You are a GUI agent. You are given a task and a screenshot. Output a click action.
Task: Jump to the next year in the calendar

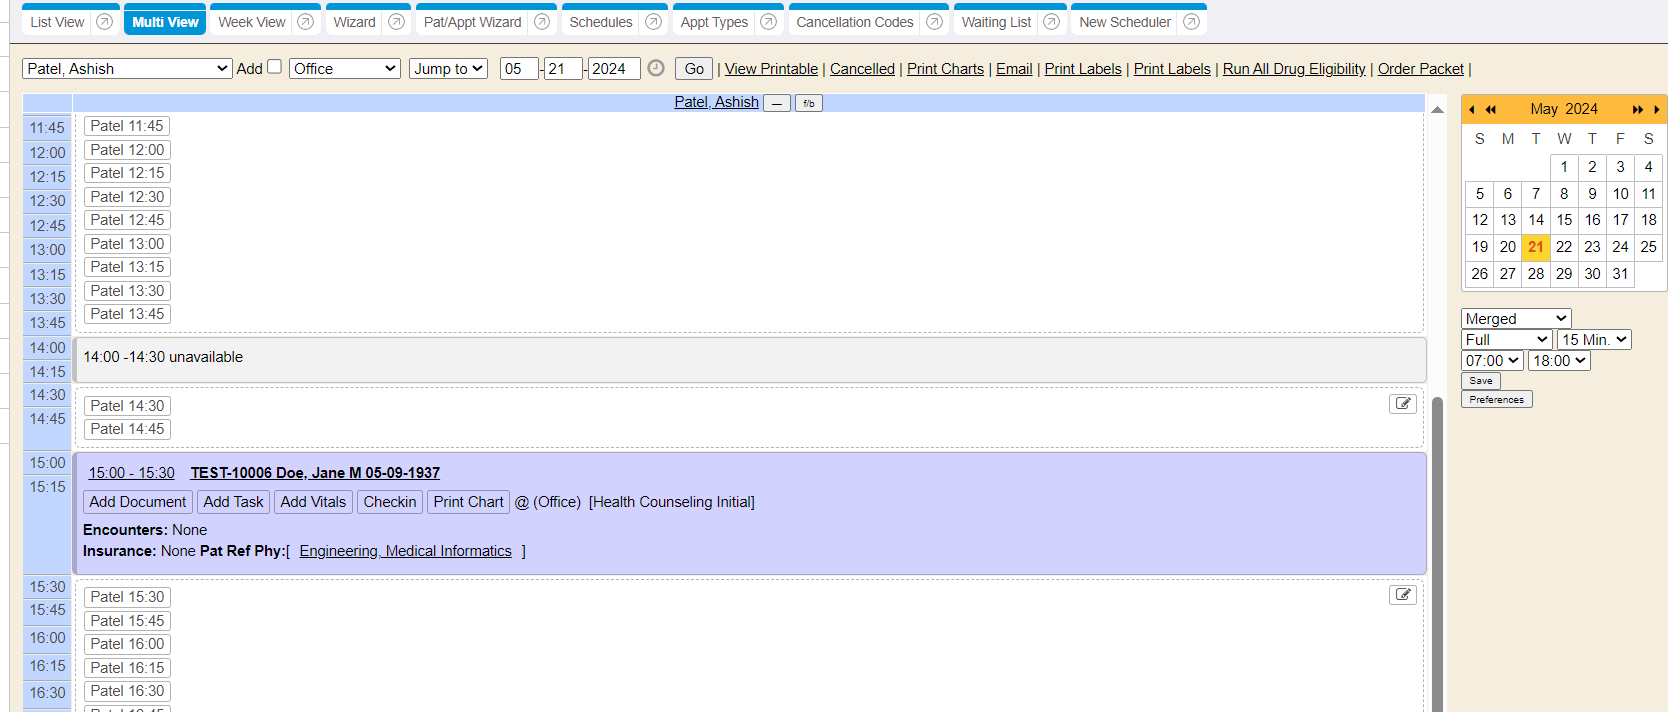pos(1637,109)
